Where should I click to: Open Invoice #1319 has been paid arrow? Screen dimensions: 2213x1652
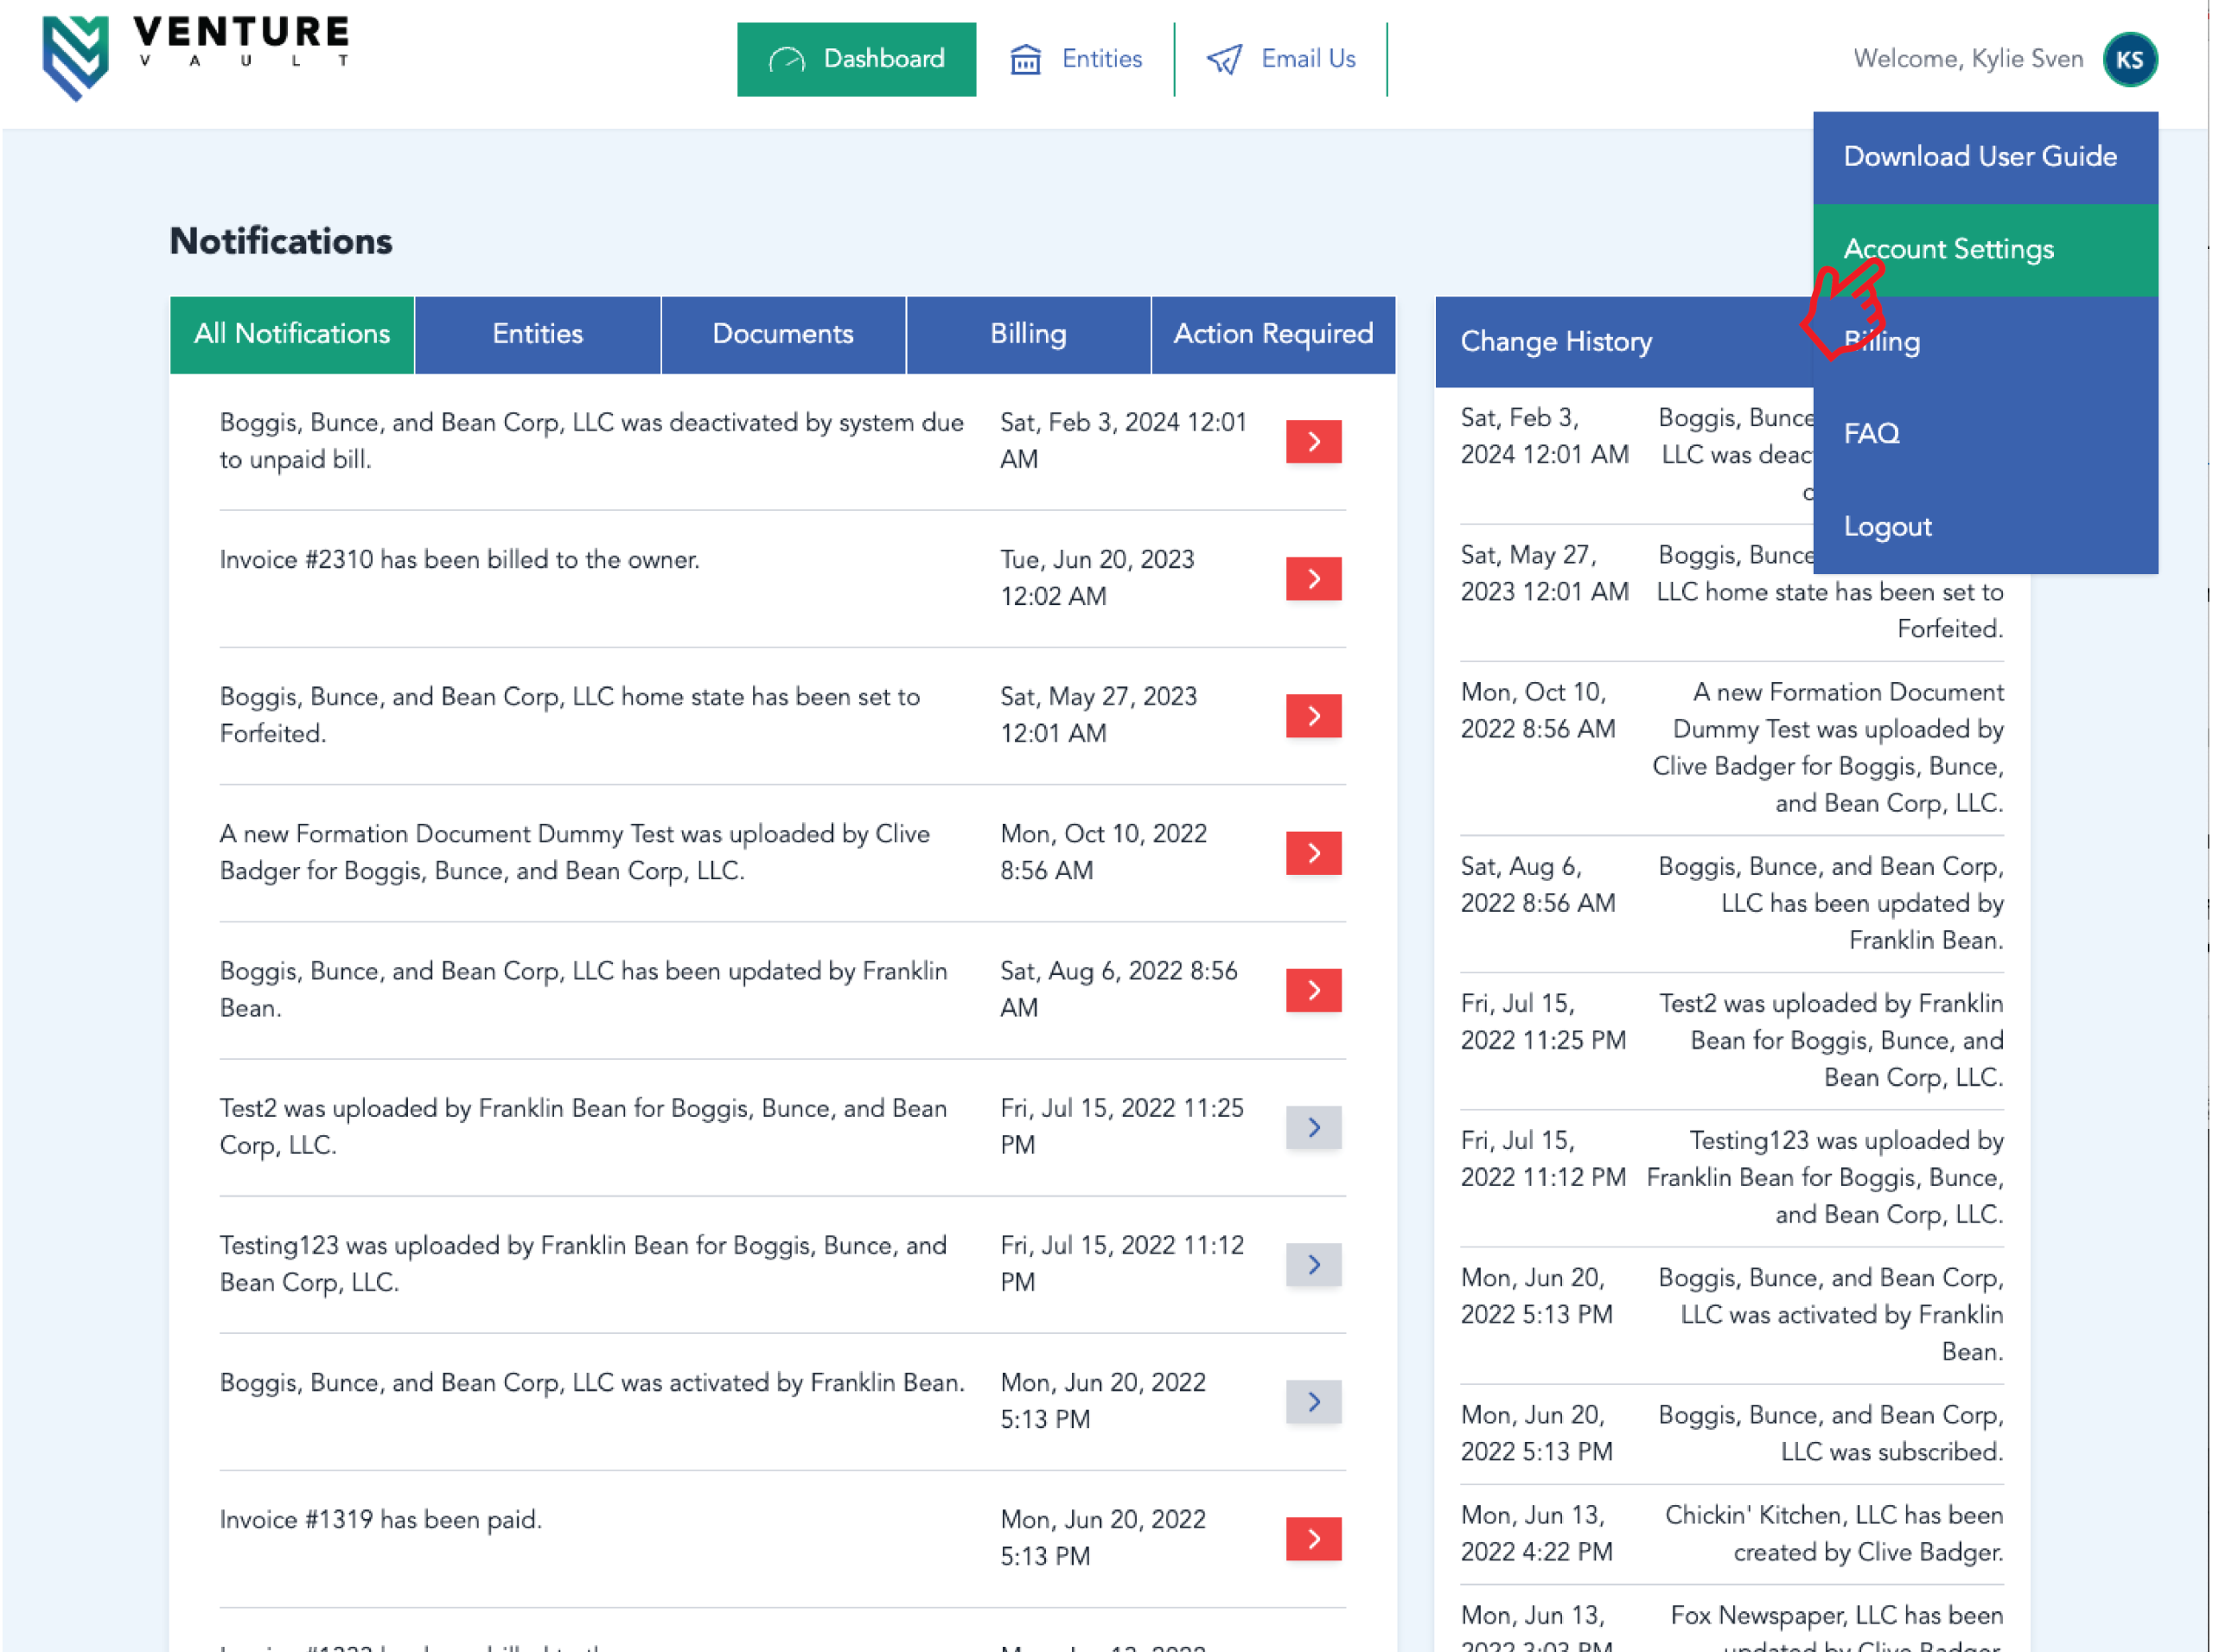point(1312,1538)
